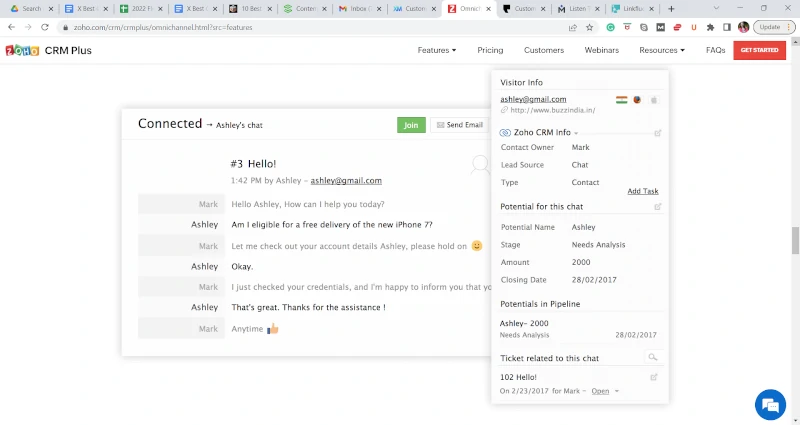The height and width of the screenshot is (425, 800).
Task: Click the Apple OS icon in Visitor Info
Action: pos(654,100)
